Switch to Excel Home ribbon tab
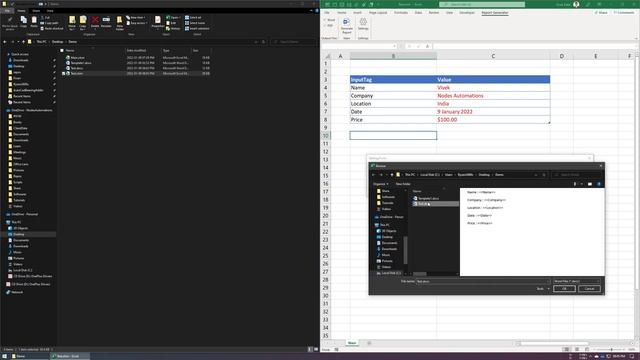Screen dimensions: 640x360 pyautogui.click(x=342, y=13)
